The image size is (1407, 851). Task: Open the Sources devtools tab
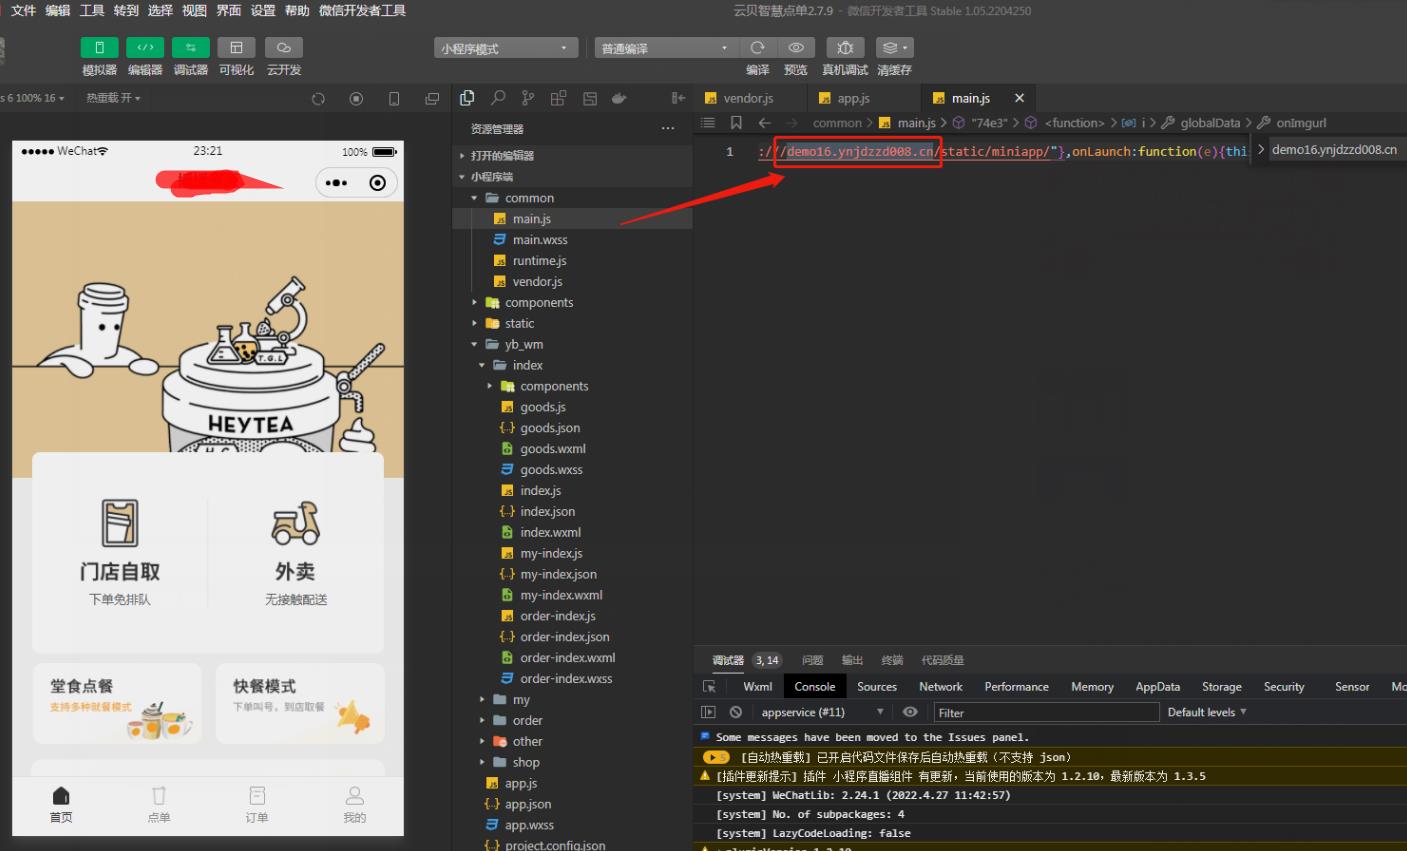(x=877, y=687)
